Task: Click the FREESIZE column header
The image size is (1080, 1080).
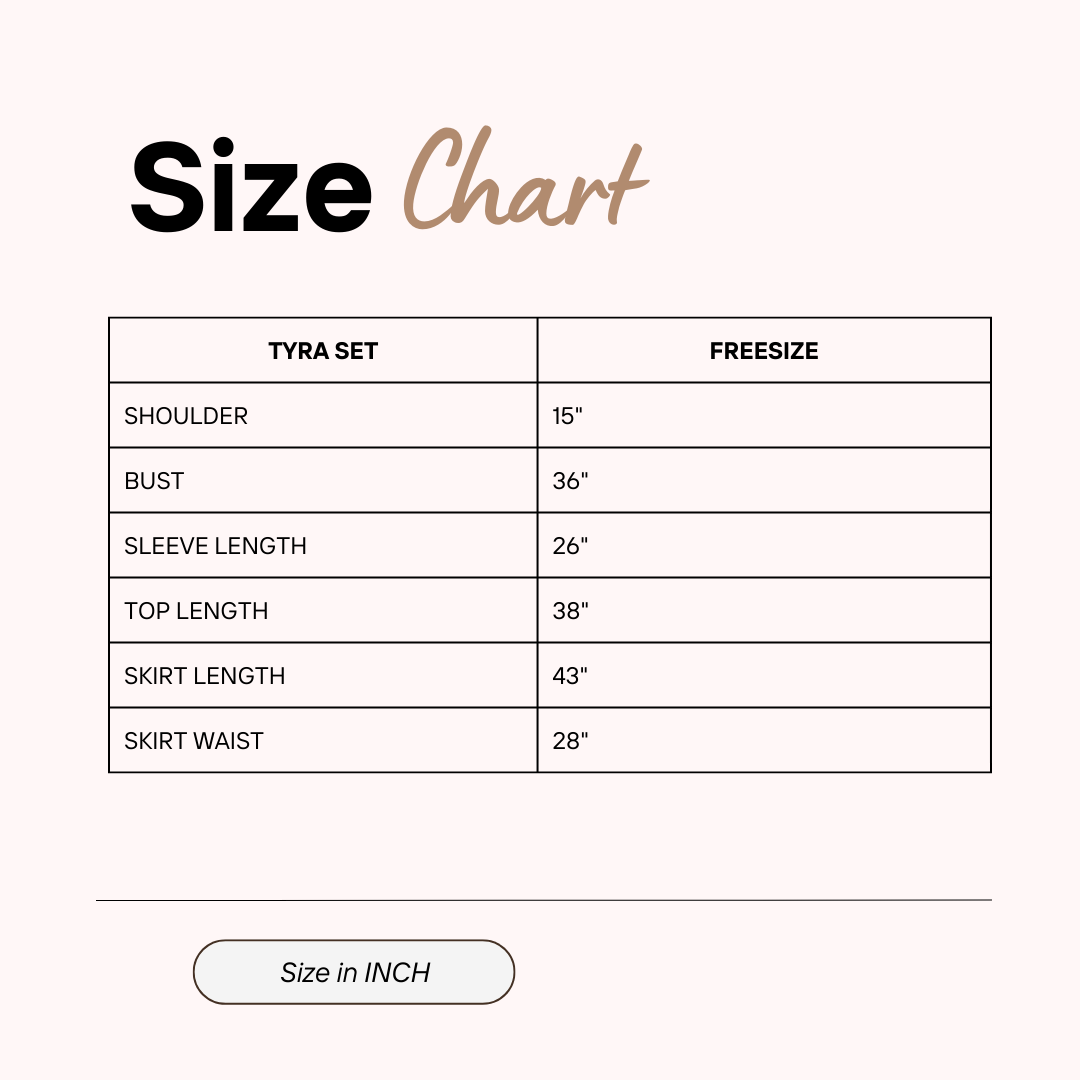Action: click(x=764, y=351)
